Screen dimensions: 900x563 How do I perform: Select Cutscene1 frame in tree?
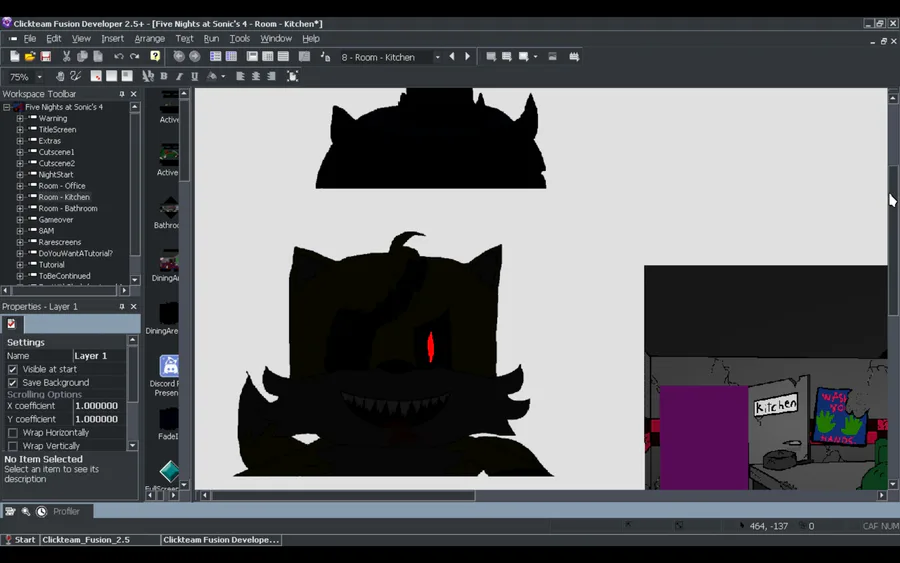click(x=56, y=152)
